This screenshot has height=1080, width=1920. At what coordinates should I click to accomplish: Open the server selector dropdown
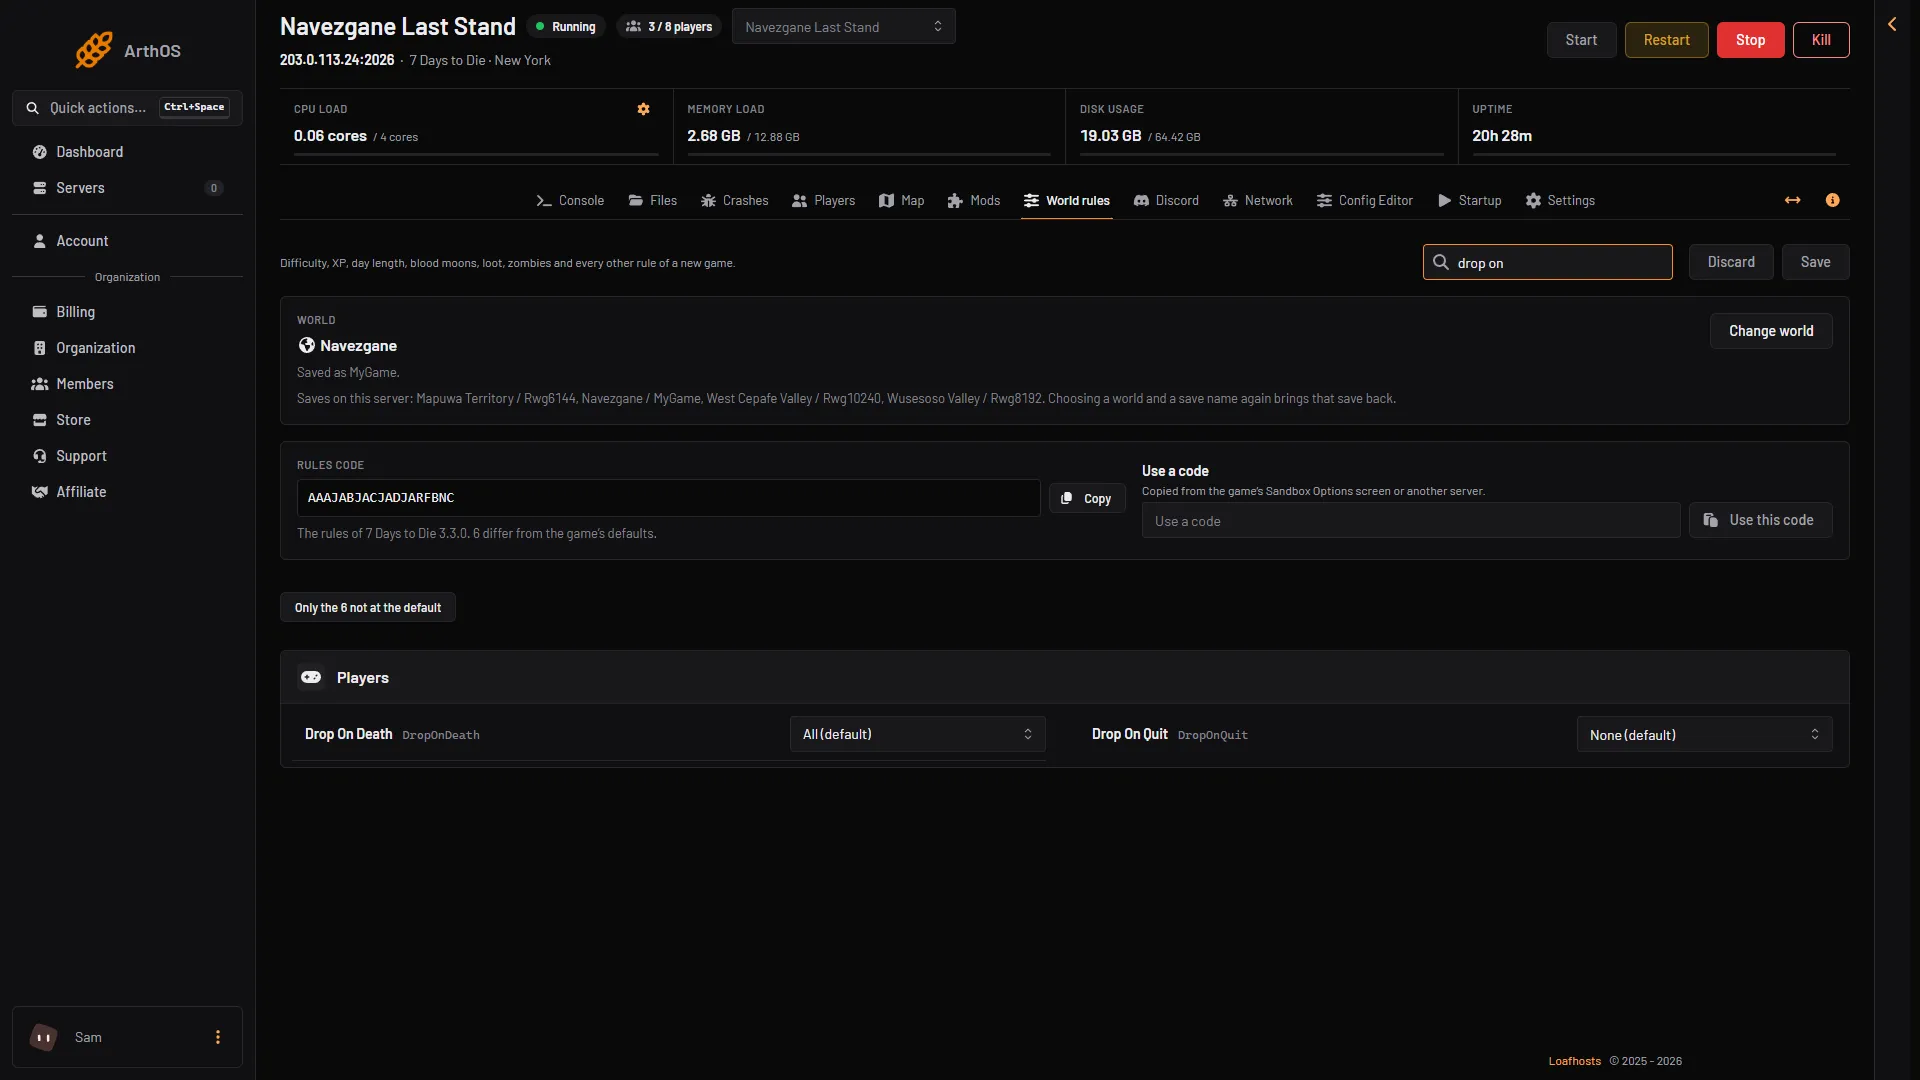pos(843,27)
